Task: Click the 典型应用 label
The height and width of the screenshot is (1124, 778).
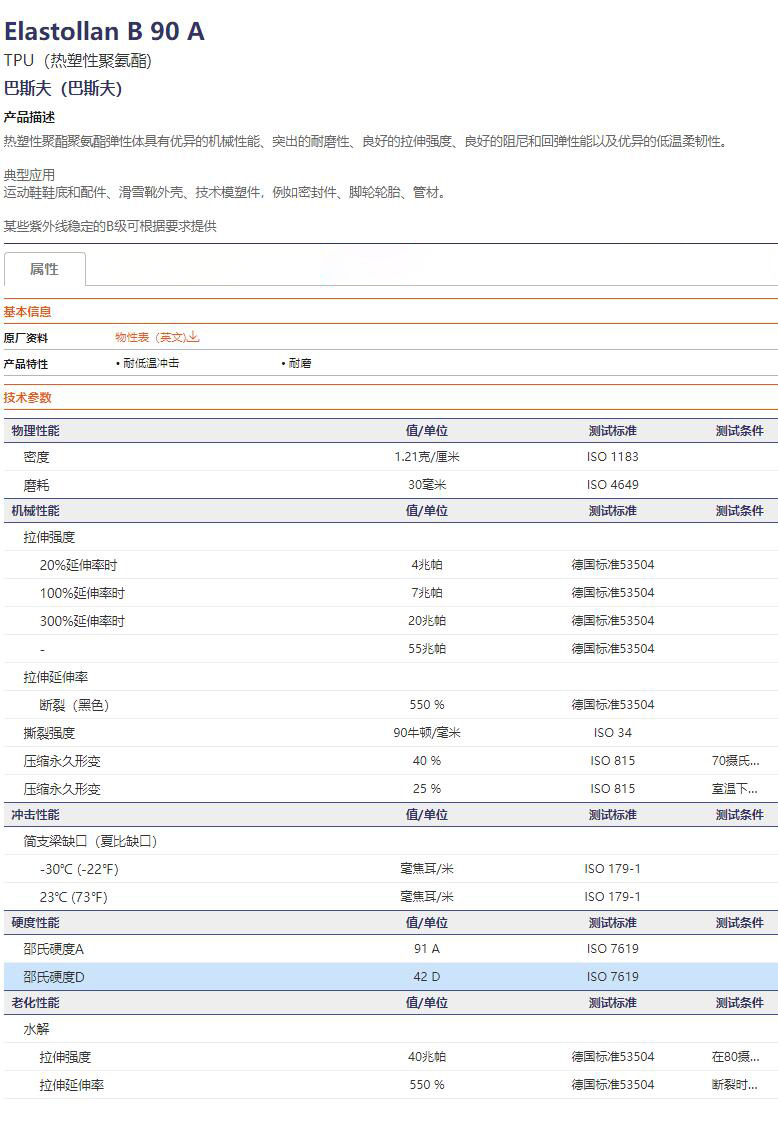Action: pyautogui.click(x=29, y=174)
